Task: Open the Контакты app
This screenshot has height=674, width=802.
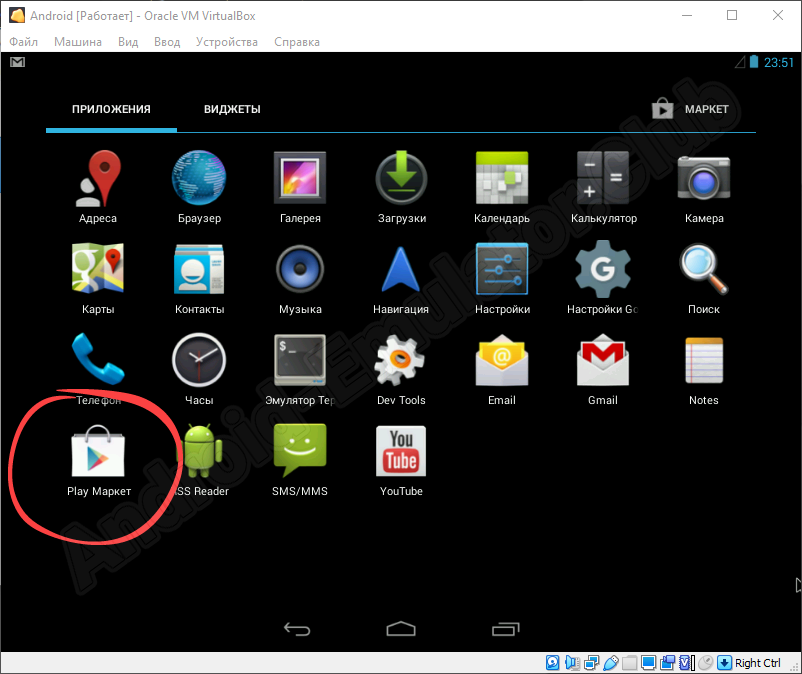Action: click(199, 278)
